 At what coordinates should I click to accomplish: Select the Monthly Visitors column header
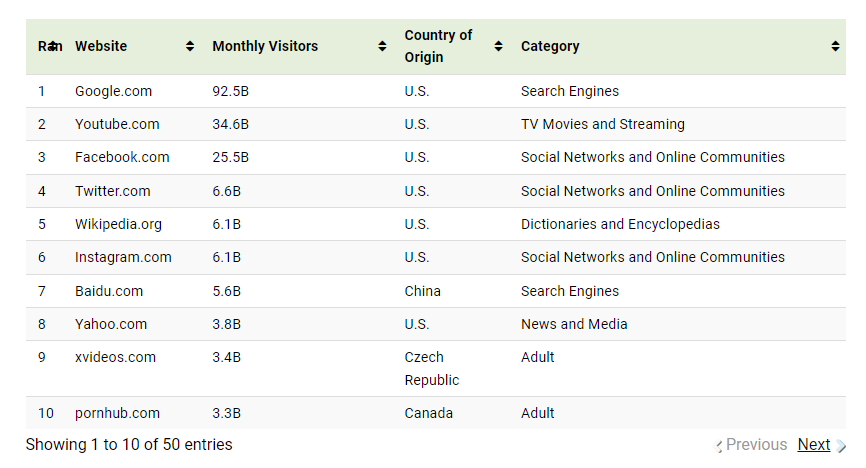(x=265, y=46)
